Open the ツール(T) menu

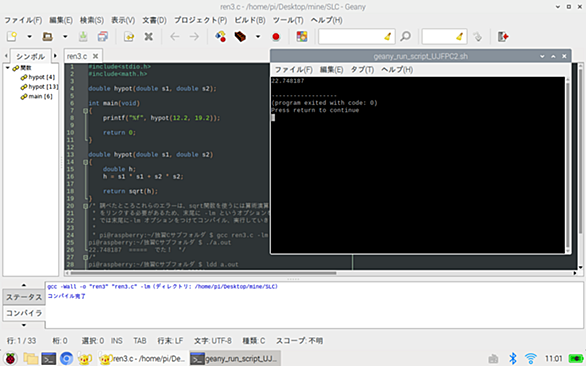click(288, 20)
